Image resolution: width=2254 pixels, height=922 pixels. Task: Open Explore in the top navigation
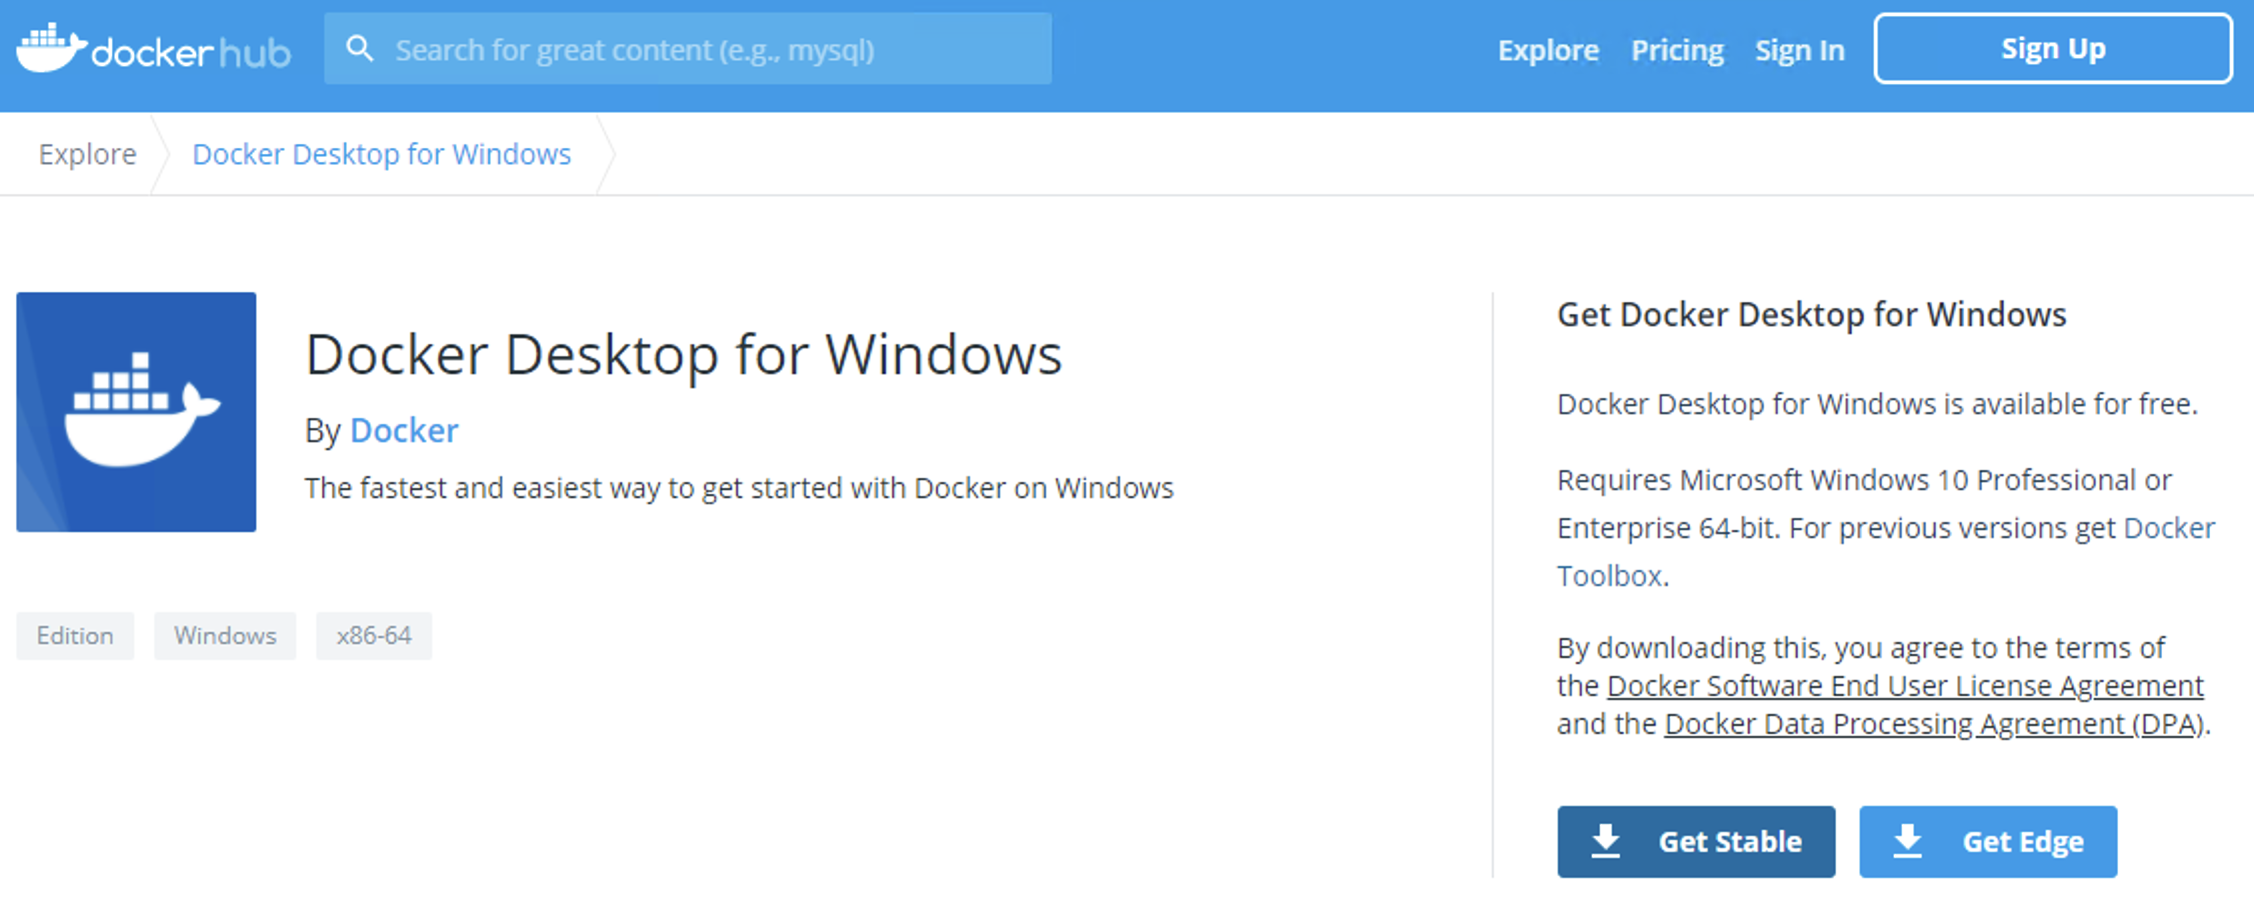pyautogui.click(x=1548, y=50)
